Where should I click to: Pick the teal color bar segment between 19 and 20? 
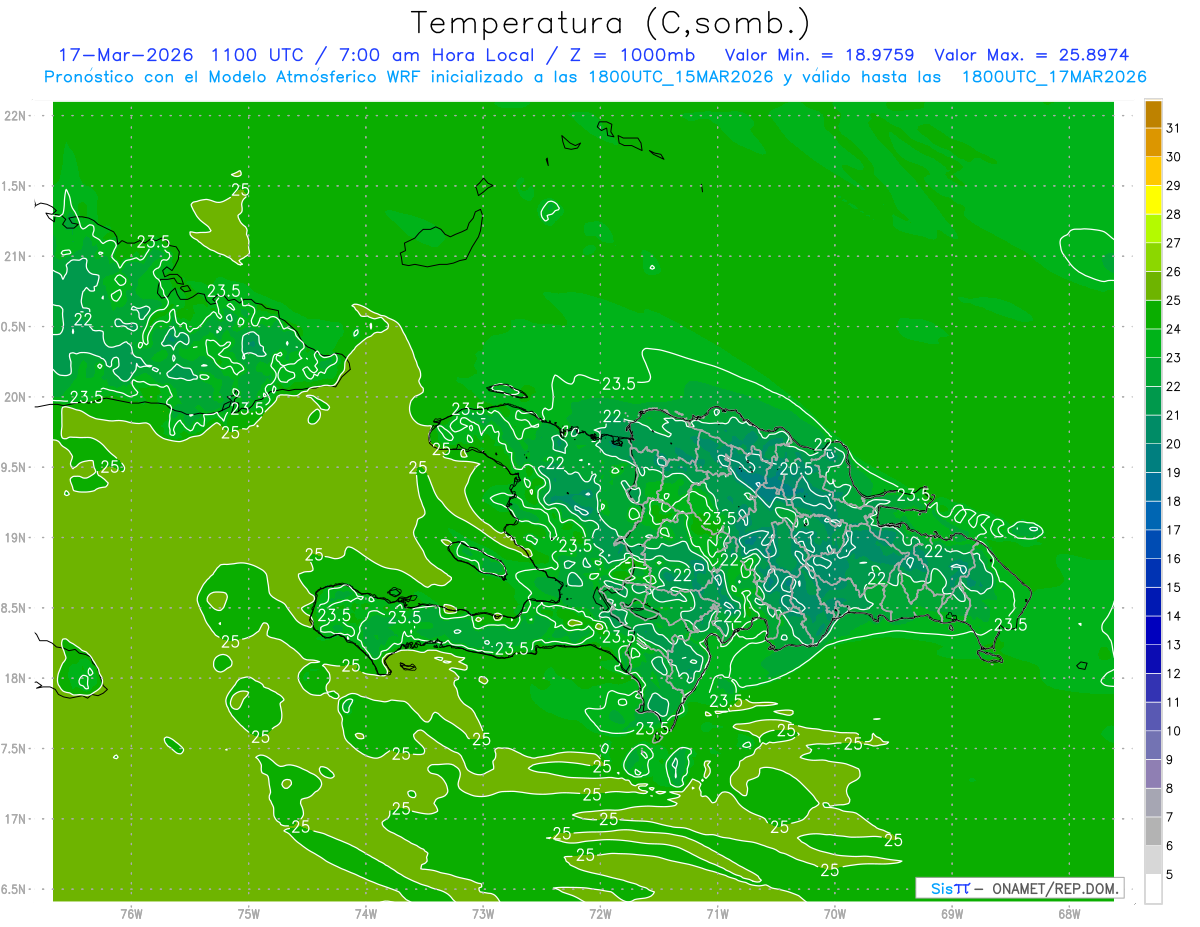(1153, 459)
